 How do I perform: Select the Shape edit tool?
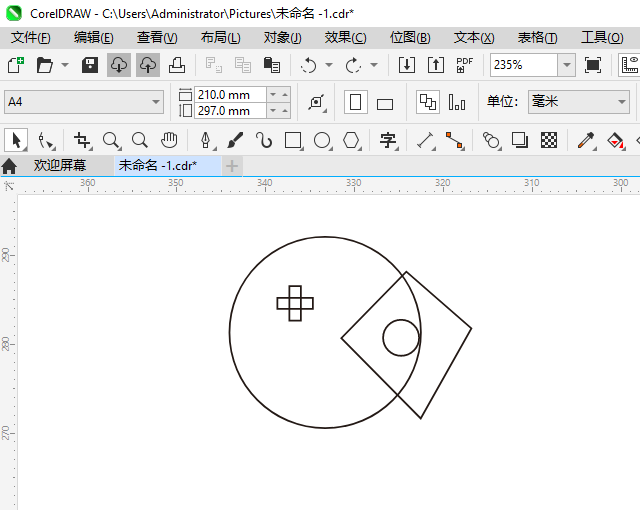click(x=46, y=140)
